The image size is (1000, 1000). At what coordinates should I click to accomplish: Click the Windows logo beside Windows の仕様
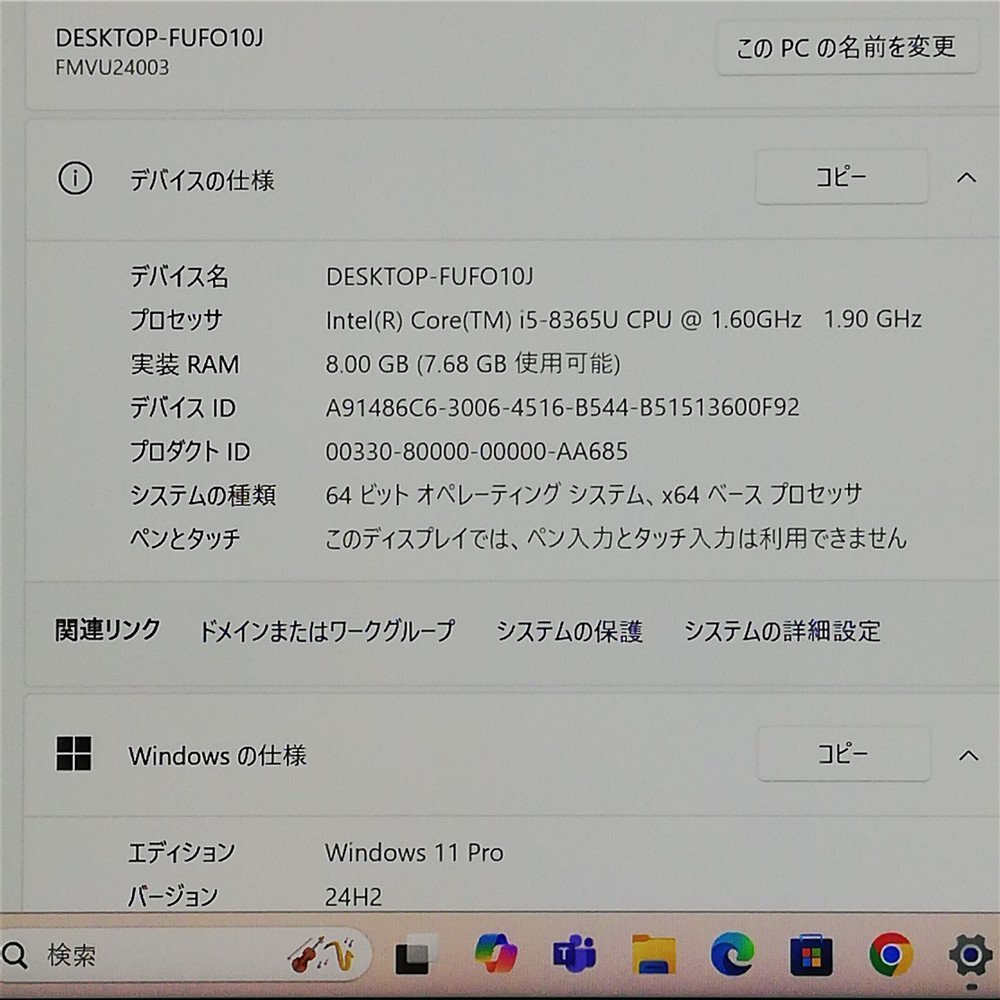coord(74,754)
